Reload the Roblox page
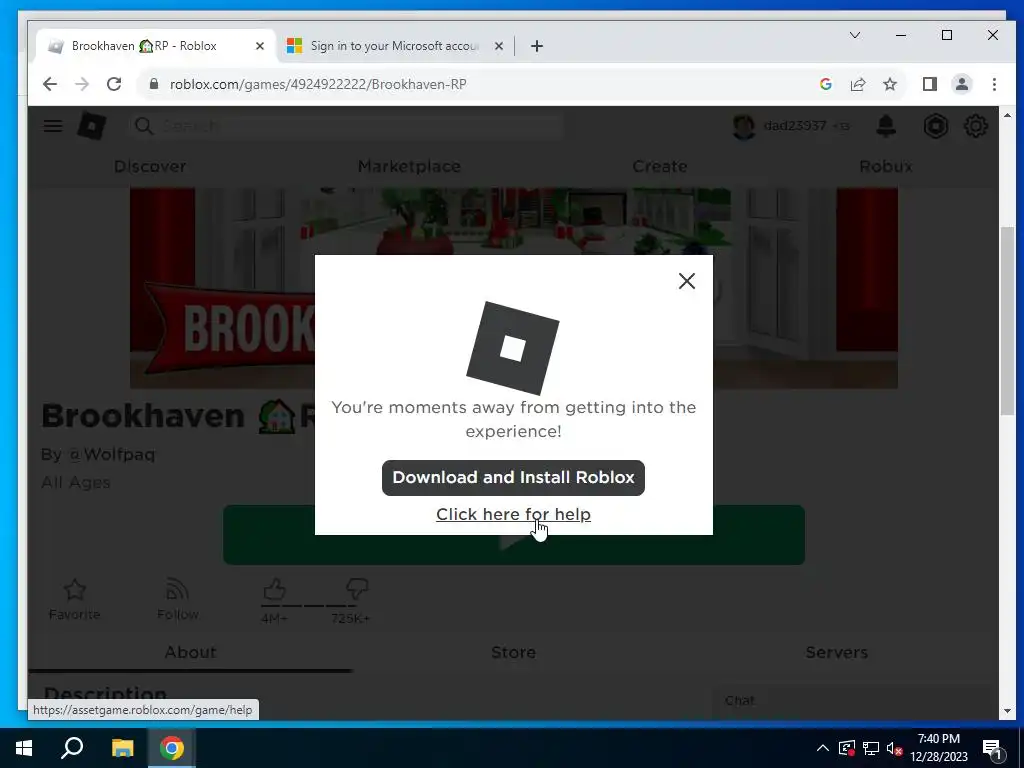This screenshot has height=768, width=1024. [x=114, y=84]
